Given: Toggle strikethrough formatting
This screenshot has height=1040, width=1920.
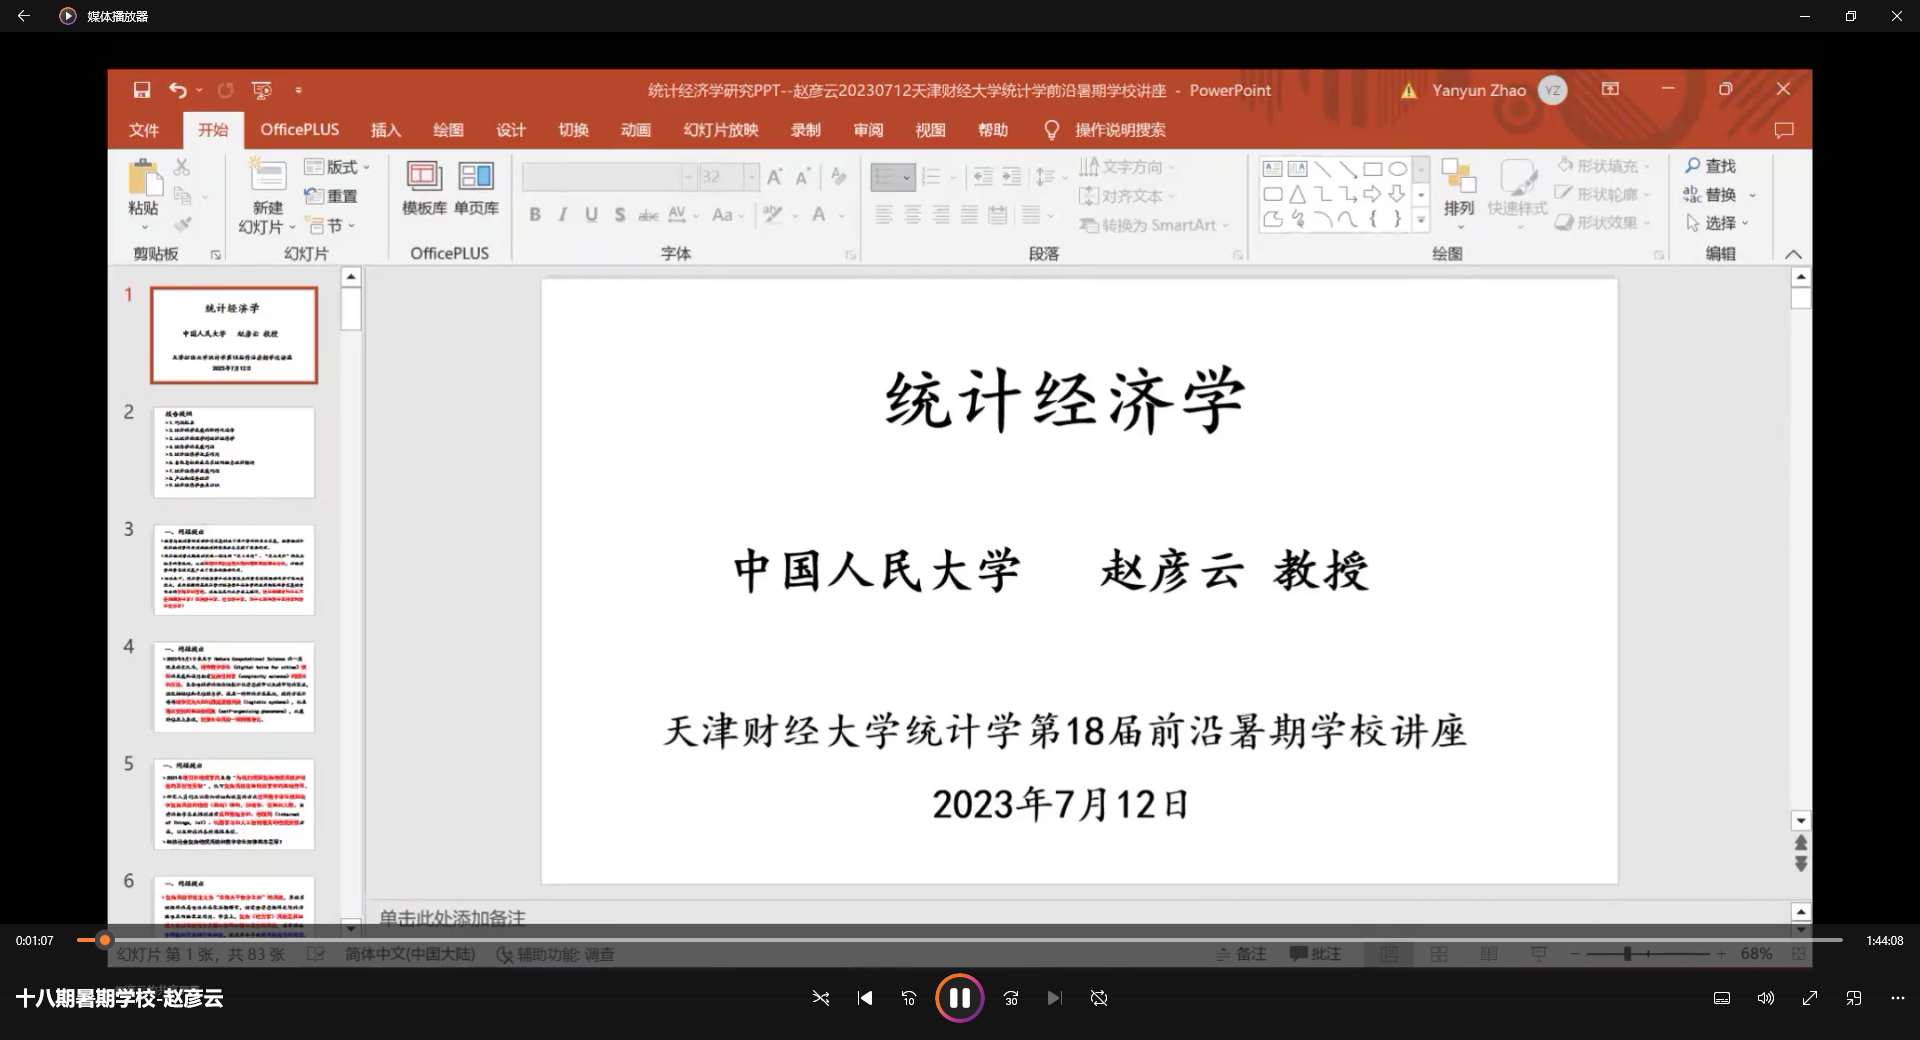Looking at the screenshot, I should pos(648,214).
